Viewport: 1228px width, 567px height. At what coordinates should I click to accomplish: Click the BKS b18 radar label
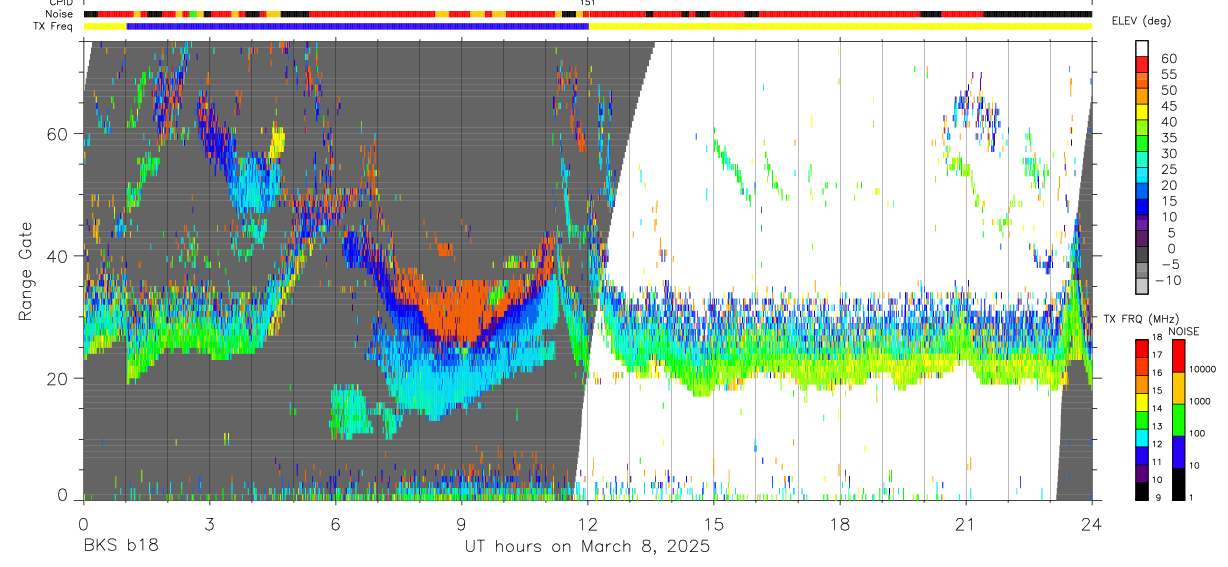[x=119, y=547]
